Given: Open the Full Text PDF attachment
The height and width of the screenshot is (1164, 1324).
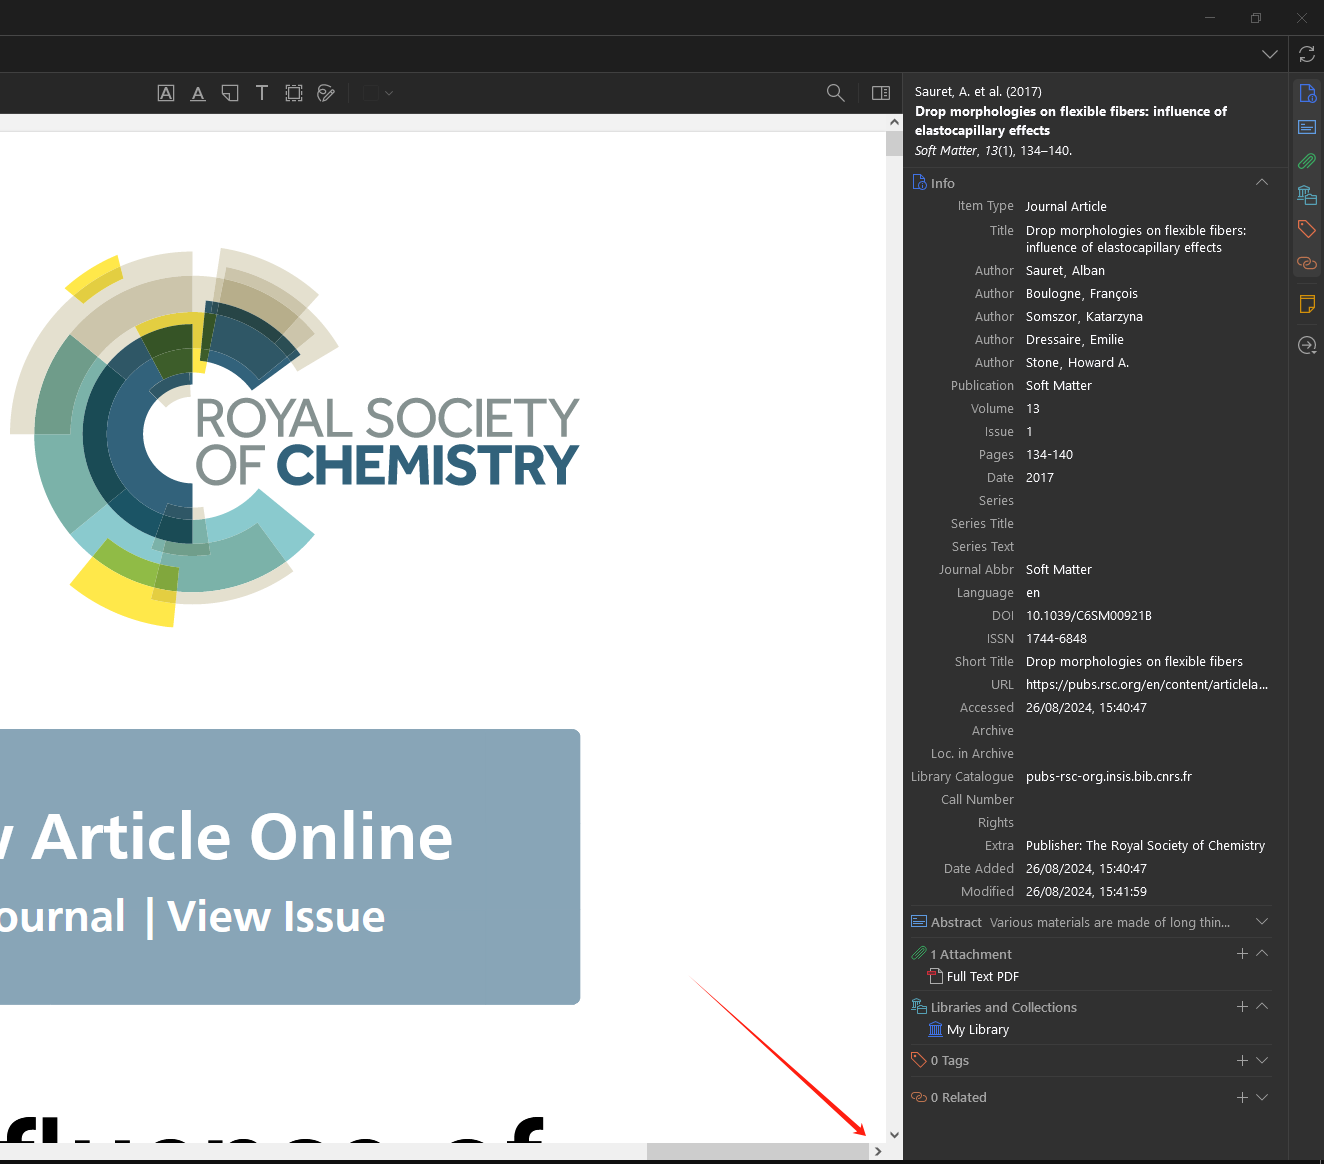Looking at the screenshot, I should click(x=982, y=977).
